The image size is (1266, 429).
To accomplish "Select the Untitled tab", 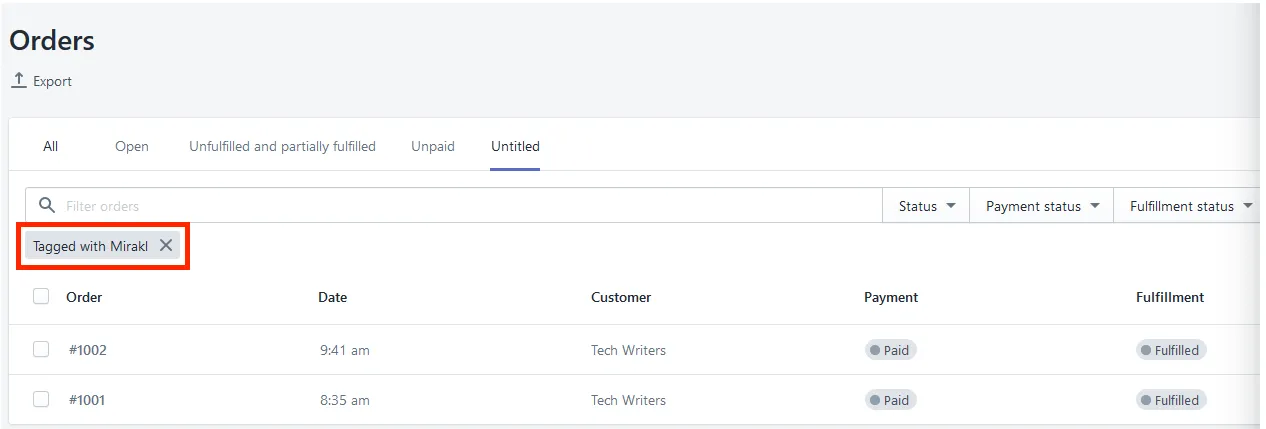I will click(x=515, y=146).
